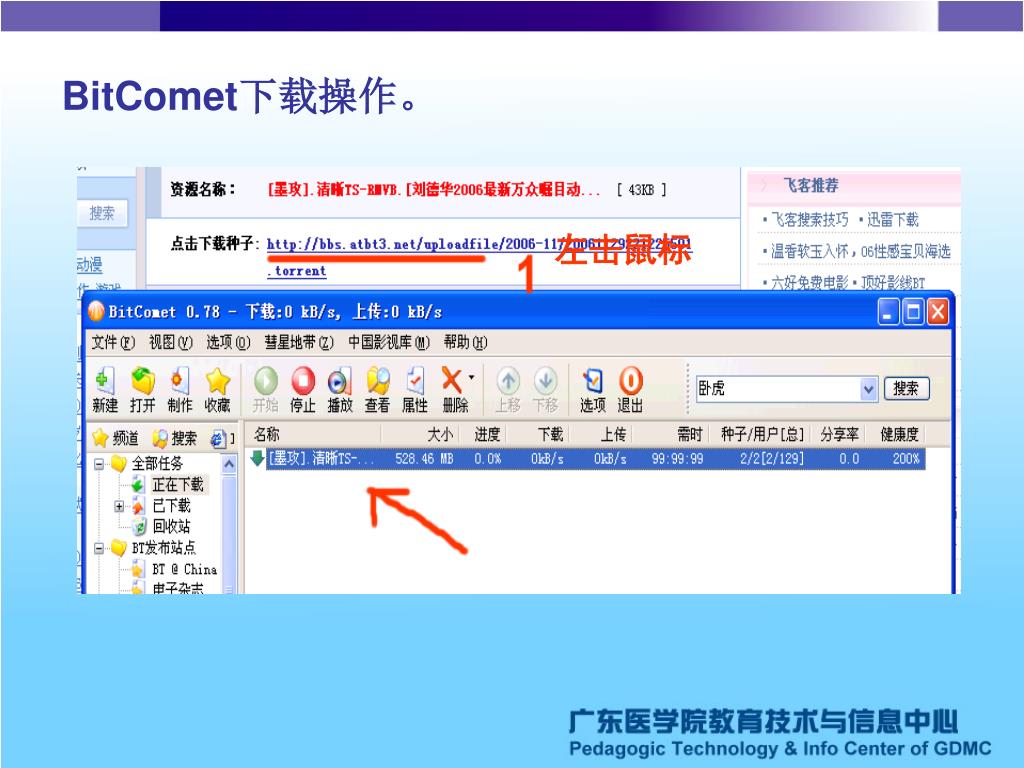1024x768 pixels.
Task: Click the 搜索 button on the webpage behind
Action: click(x=101, y=213)
